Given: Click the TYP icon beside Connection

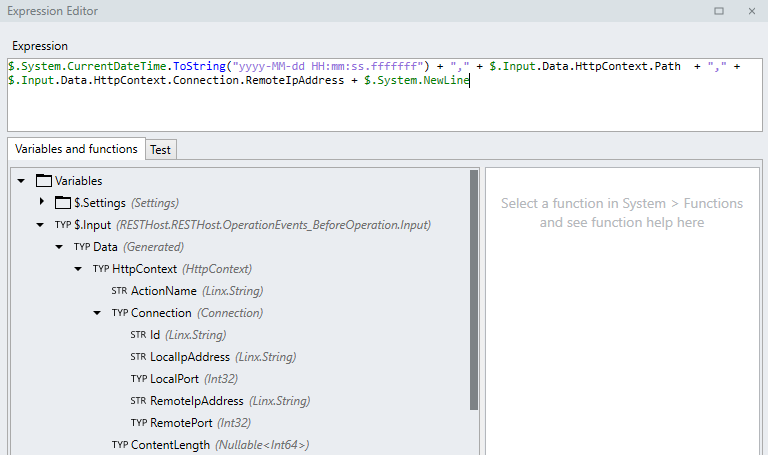Looking at the screenshot, I should point(120,313).
